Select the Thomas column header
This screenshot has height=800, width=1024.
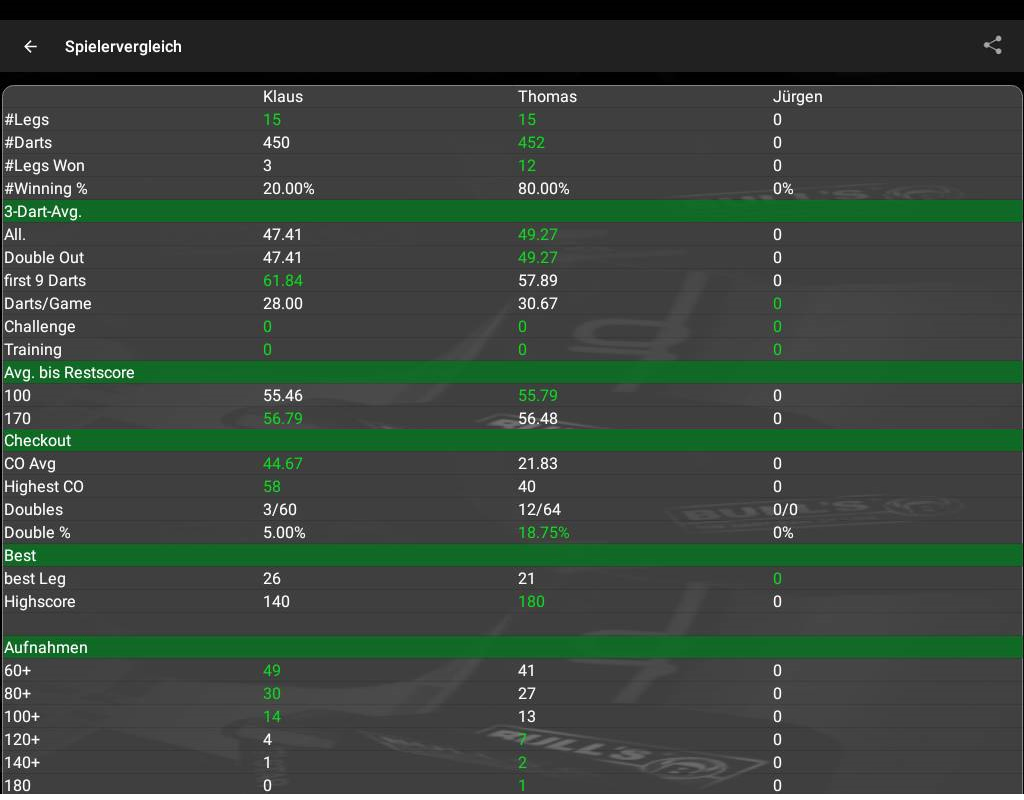click(547, 97)
